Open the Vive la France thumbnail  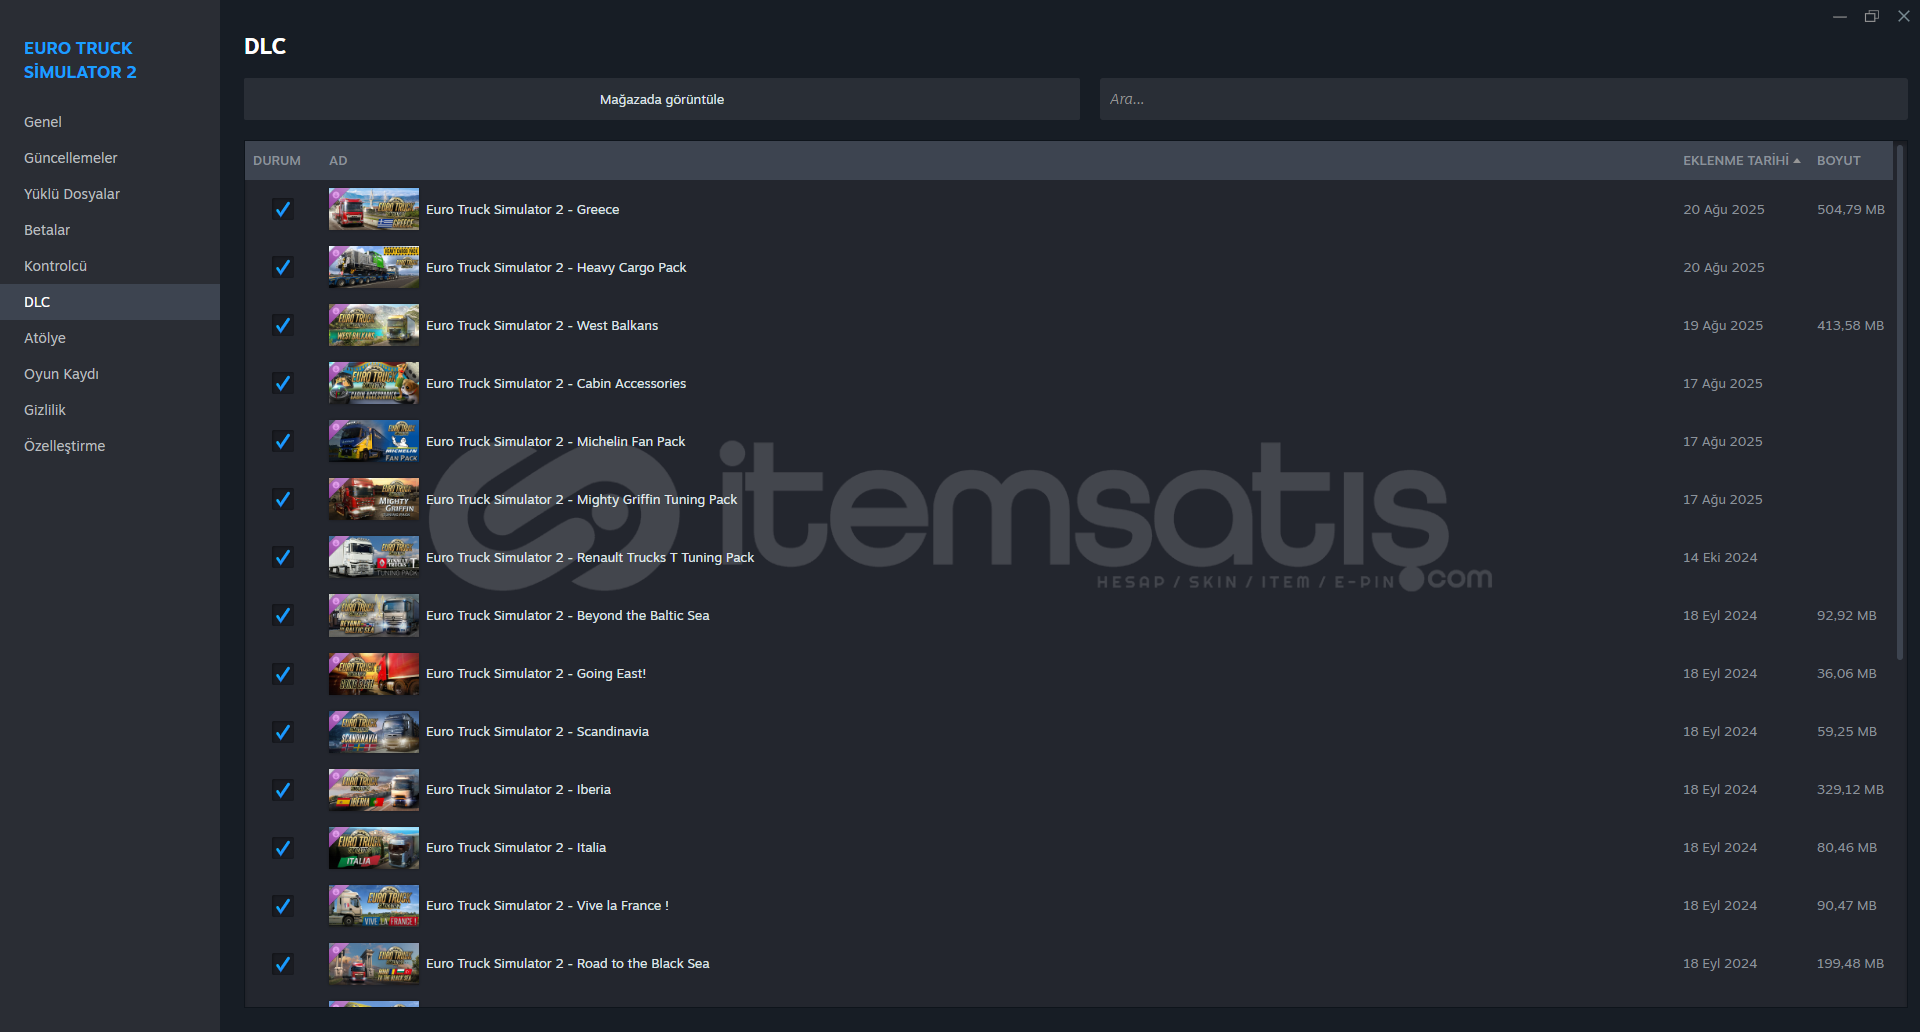click(x=374, y=905)
